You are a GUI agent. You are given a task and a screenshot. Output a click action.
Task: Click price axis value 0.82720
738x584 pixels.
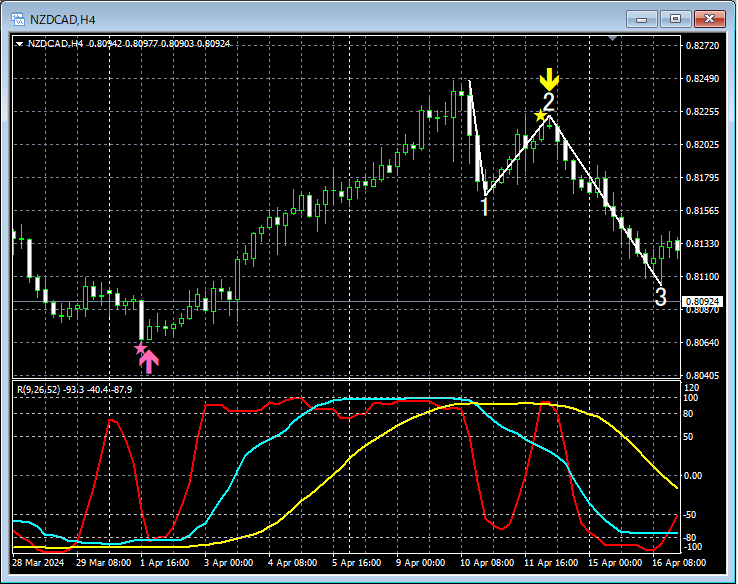coord(702,46)
